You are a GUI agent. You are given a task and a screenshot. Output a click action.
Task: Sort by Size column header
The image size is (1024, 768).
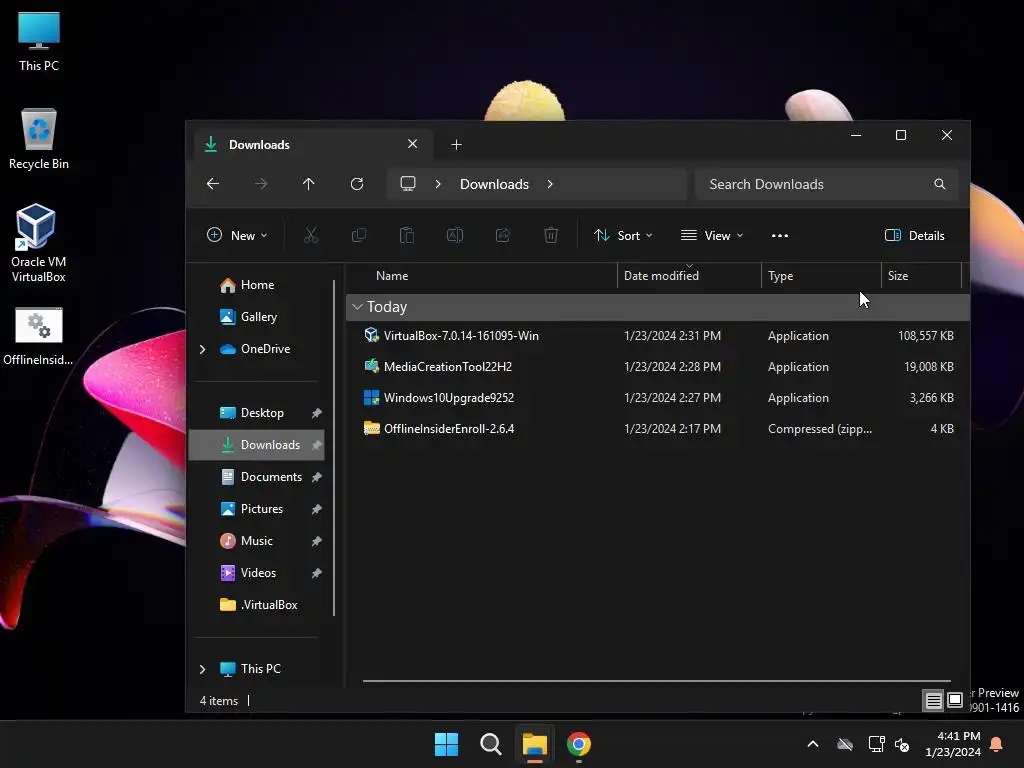(921, 276)
